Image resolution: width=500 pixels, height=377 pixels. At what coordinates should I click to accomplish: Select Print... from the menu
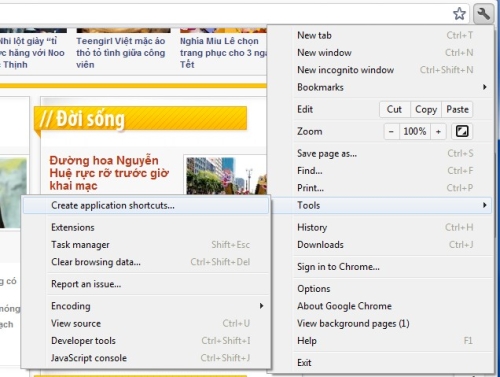392,188
